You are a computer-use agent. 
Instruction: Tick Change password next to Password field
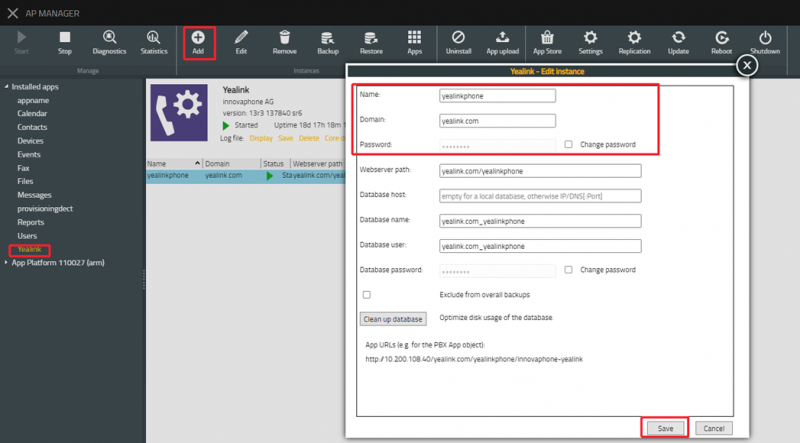pyautogui.click(x=568, y=144)
